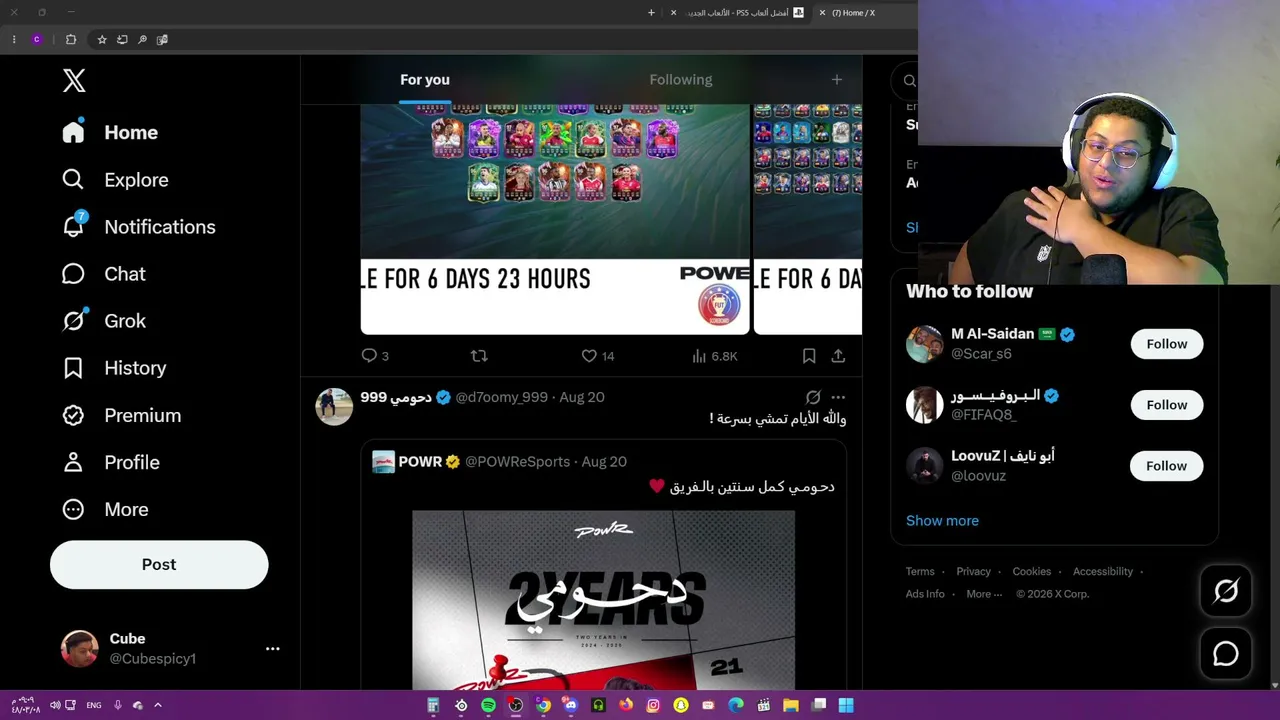Open Grok from the sidebar
This screenshot has width=1280, height=720.
(103, 321)
